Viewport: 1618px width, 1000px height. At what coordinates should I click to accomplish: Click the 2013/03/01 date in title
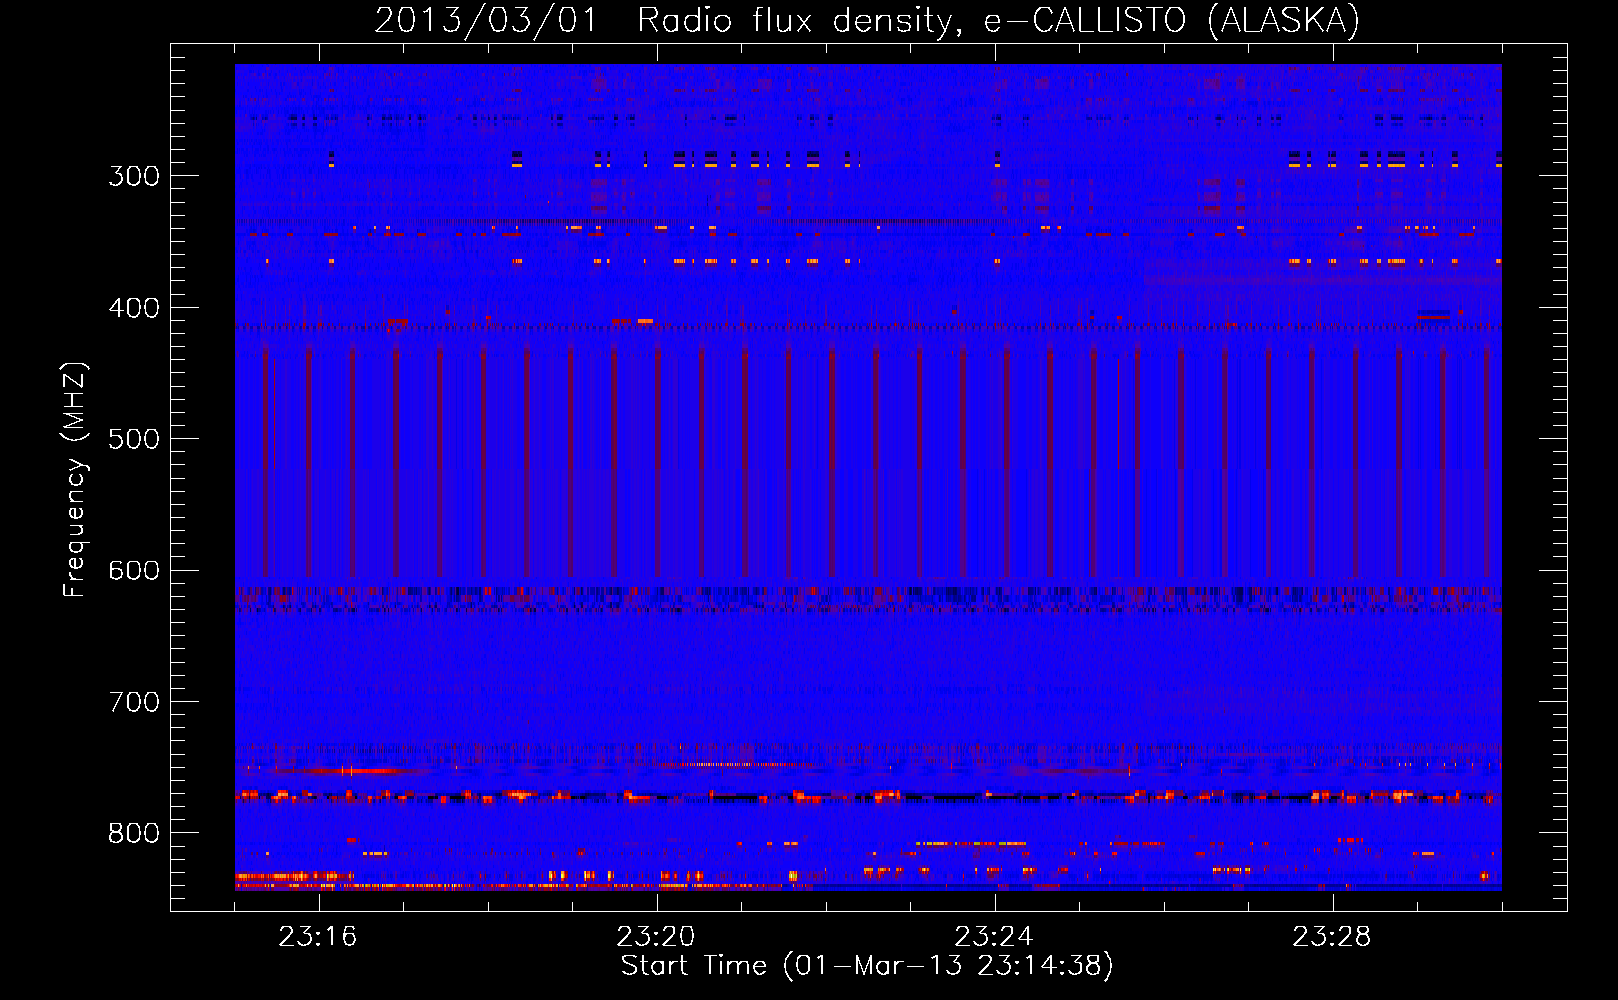[x=486, y=20]
